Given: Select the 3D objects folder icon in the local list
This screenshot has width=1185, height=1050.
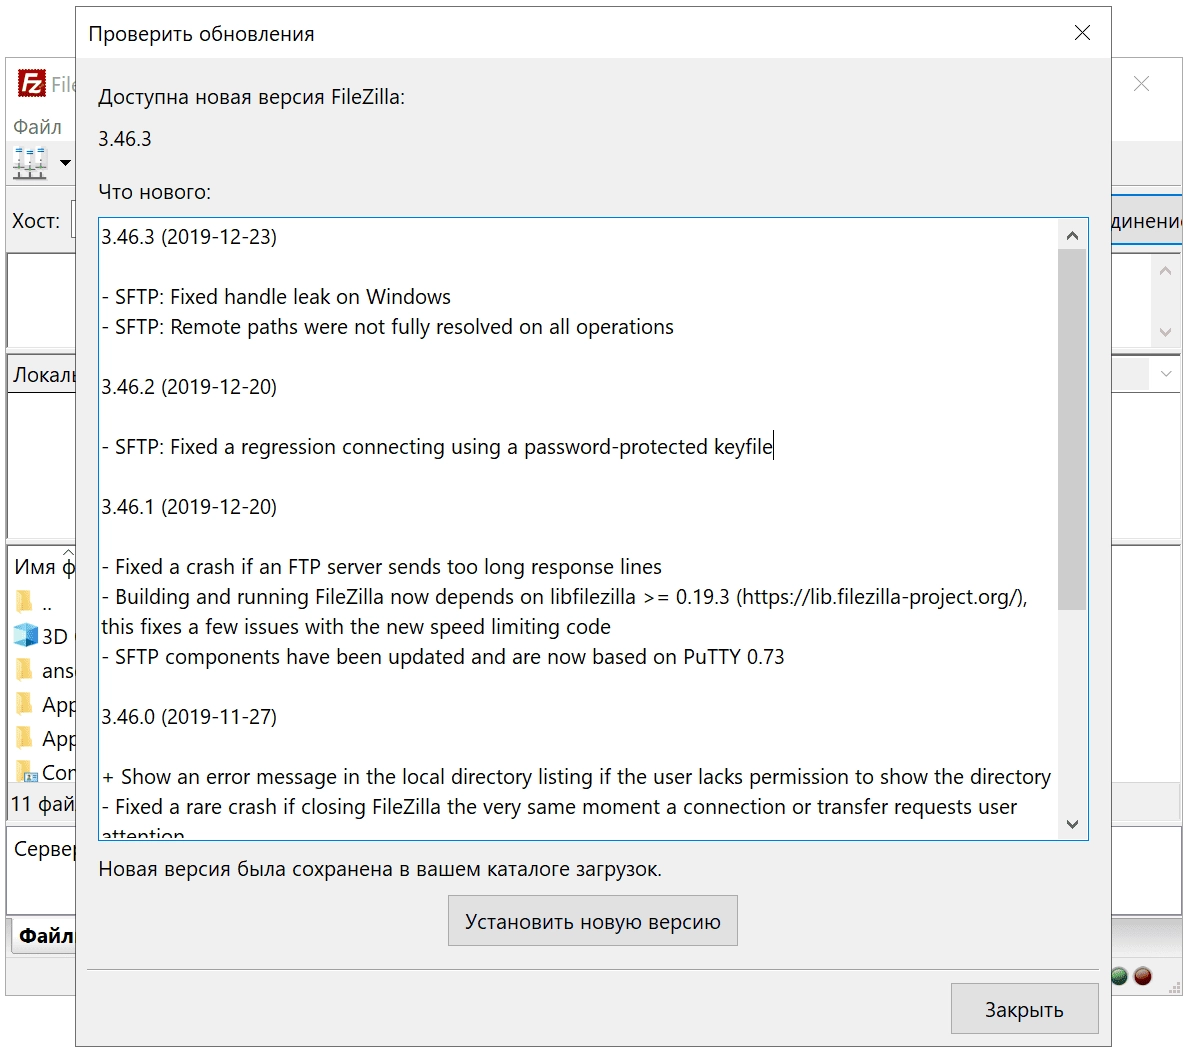Looking at the screenshot, I should tap(26, 635).
